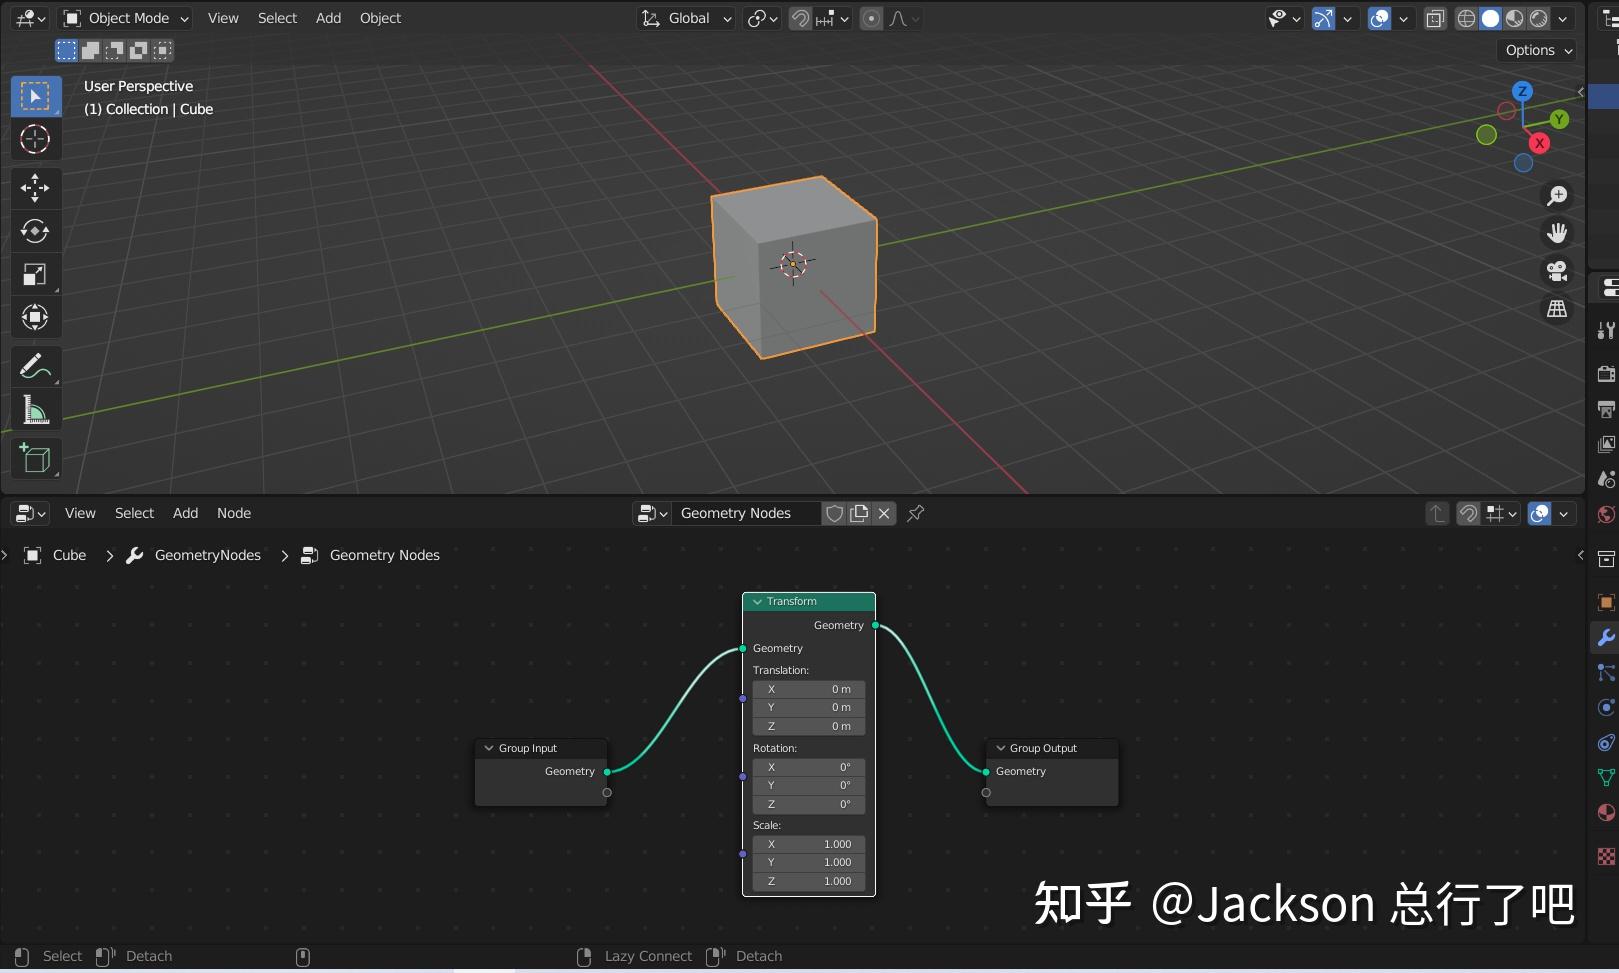This screenshot has width=1619, height=973.
Task: Open the Modifier Properties wrench tab
Action: pos(1605,637)
